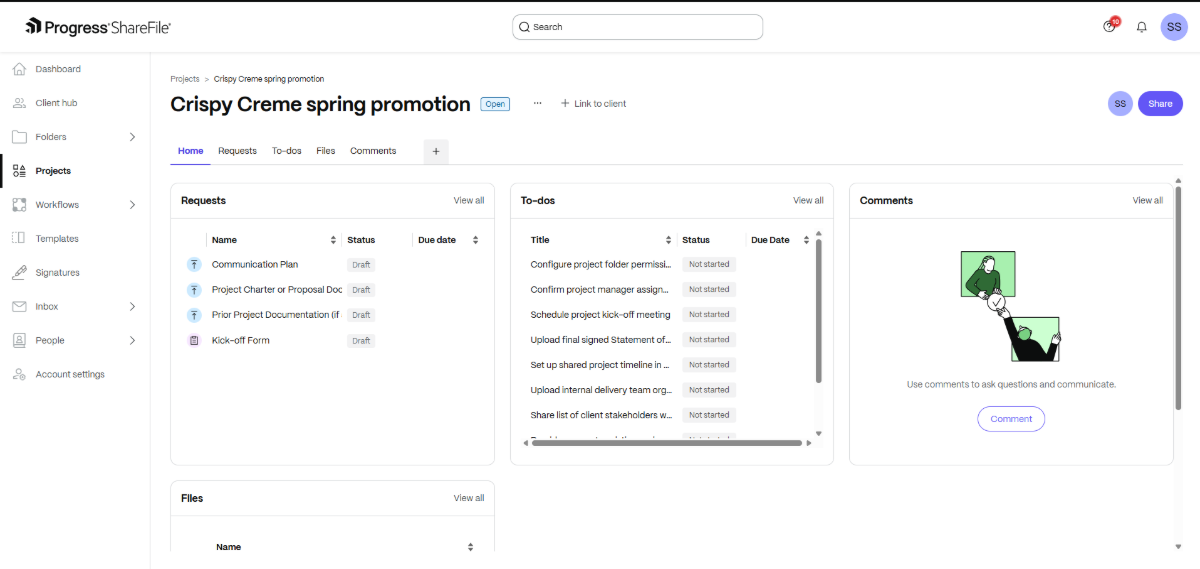
Task: Open the Configure project folder permissions to-do
Action: (x=600, y=265)
